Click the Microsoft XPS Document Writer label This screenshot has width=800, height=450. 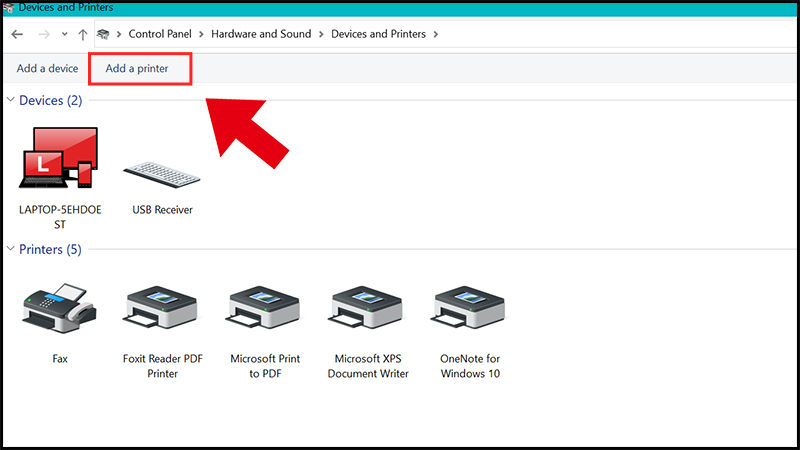pyautogui.click(x=368, y=366)
